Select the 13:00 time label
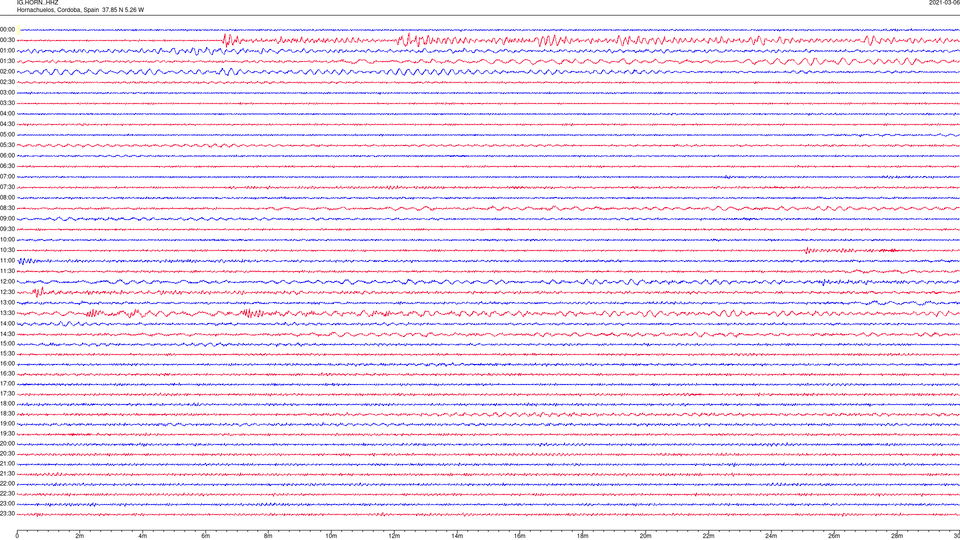The height and width of the screenshot is (540, 960). pyautogui.click(x=7, y=302)
